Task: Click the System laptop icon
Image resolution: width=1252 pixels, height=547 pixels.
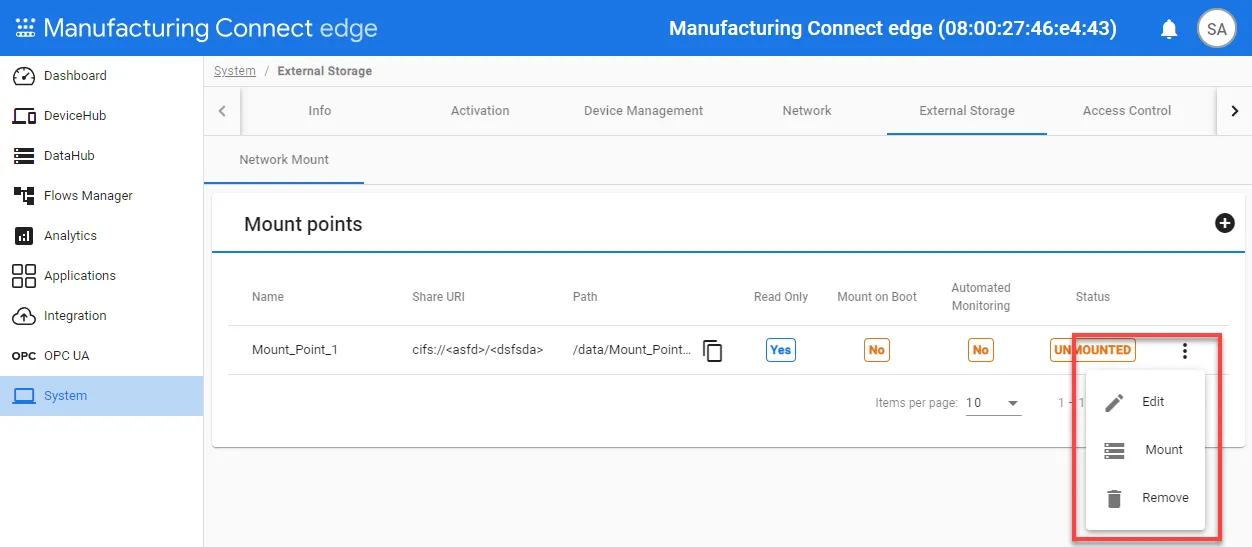Action: click(x=24, y=396)
